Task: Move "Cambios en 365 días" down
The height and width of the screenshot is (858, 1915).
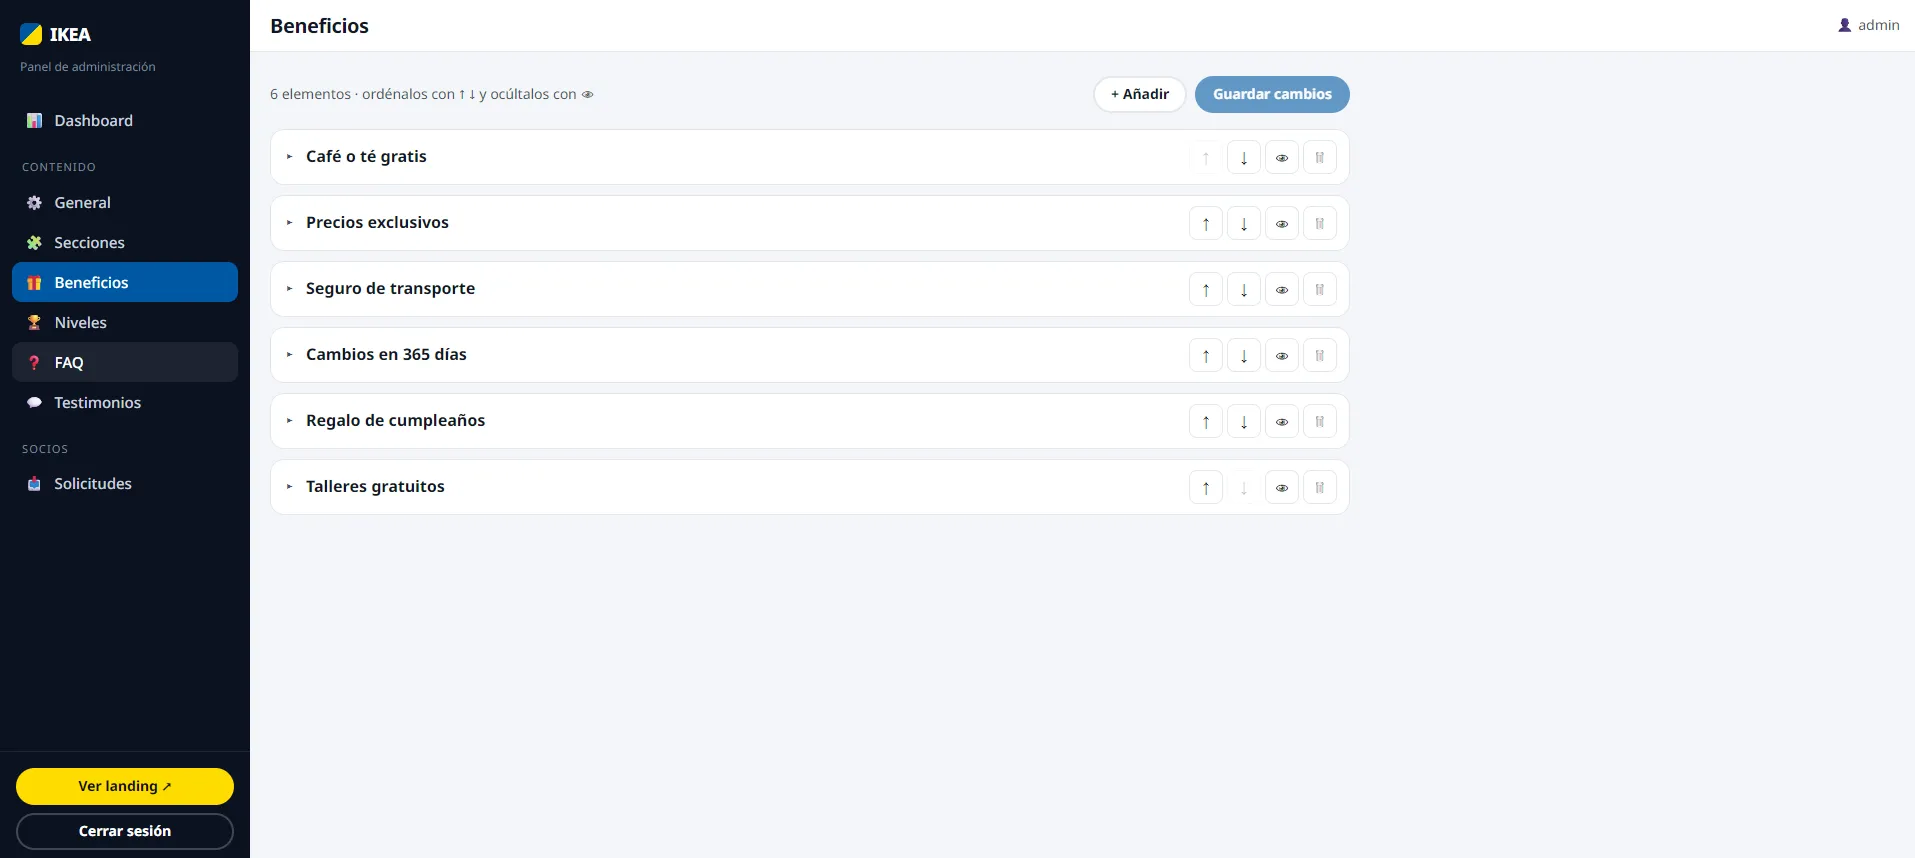Action: coord(1244,355)
